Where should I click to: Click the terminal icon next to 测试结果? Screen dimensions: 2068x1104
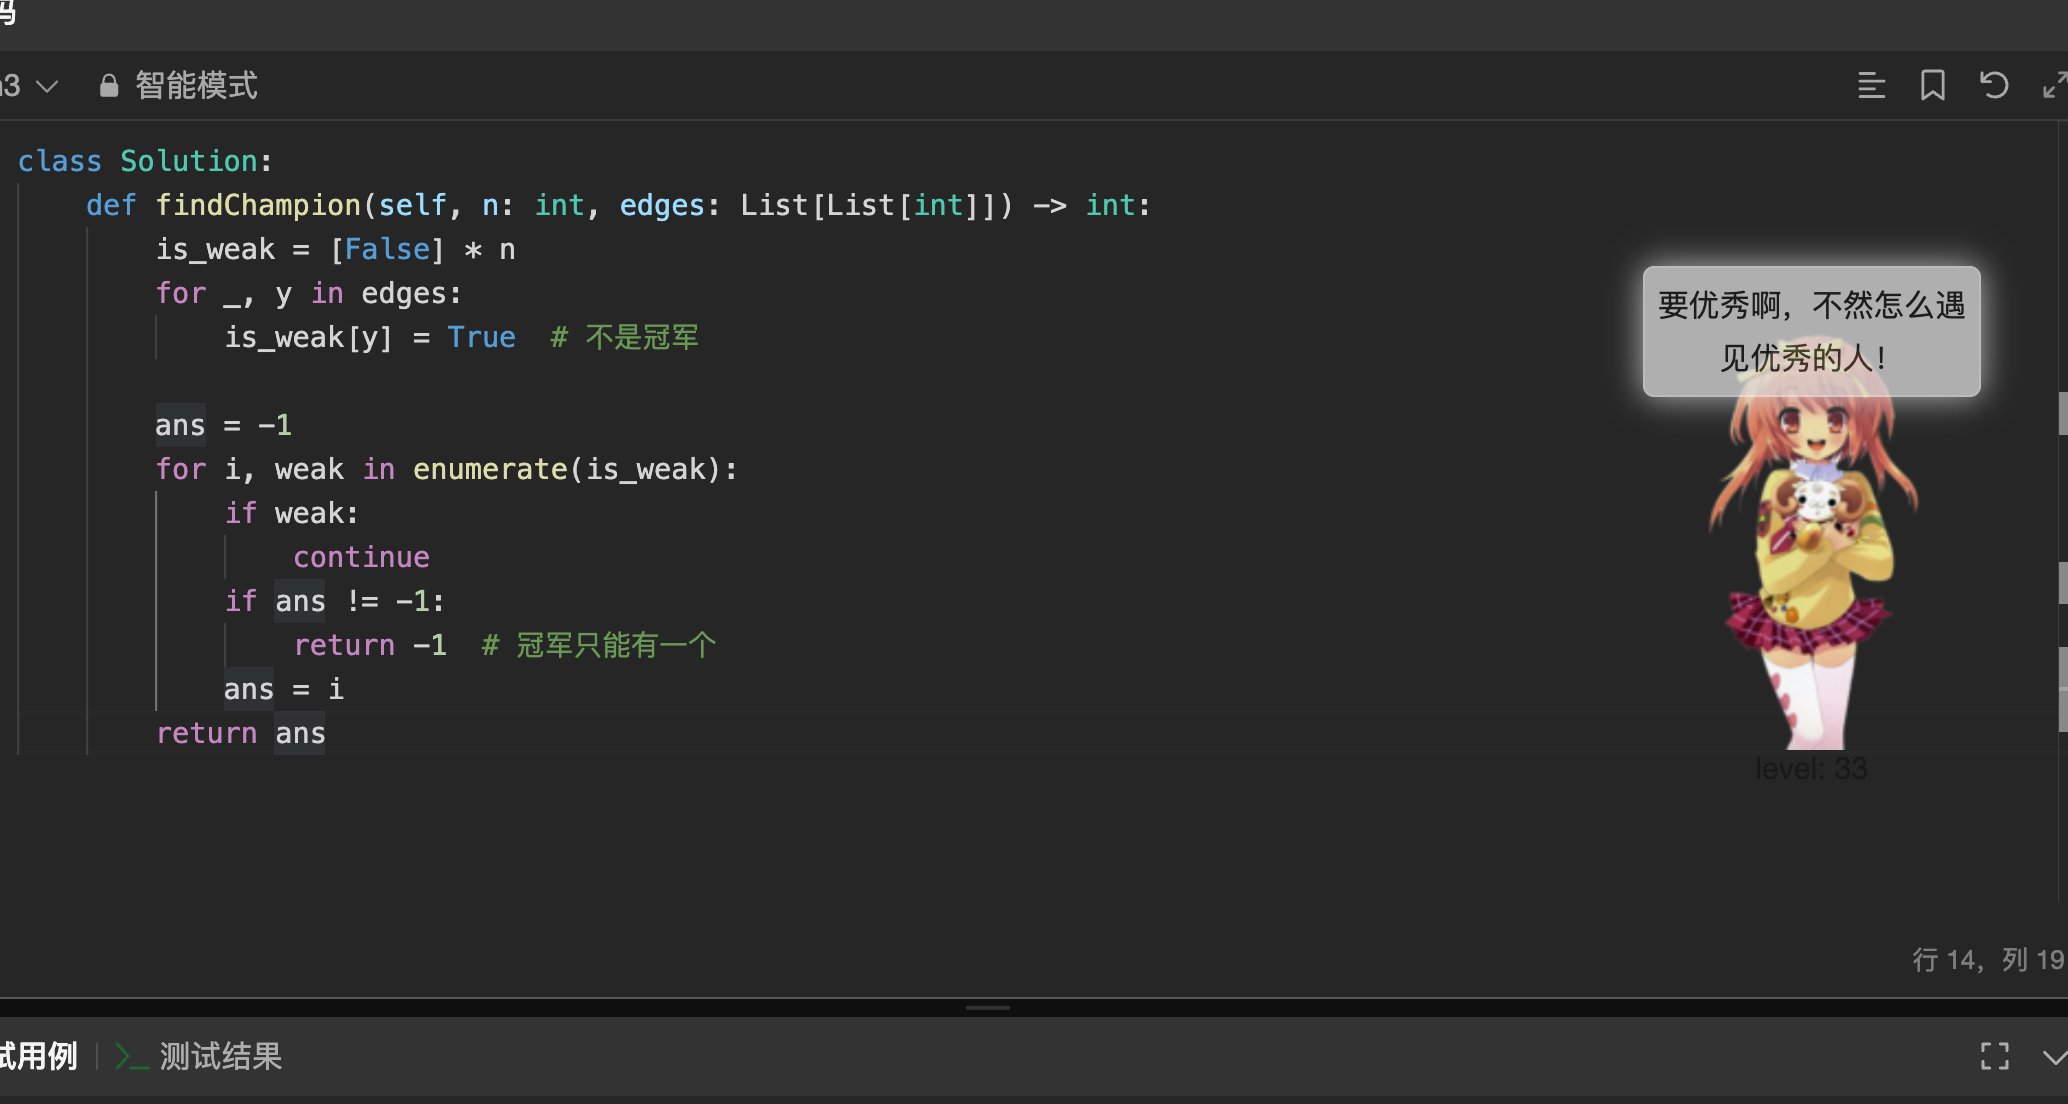pyautogui.click(x=131, y=1056)
